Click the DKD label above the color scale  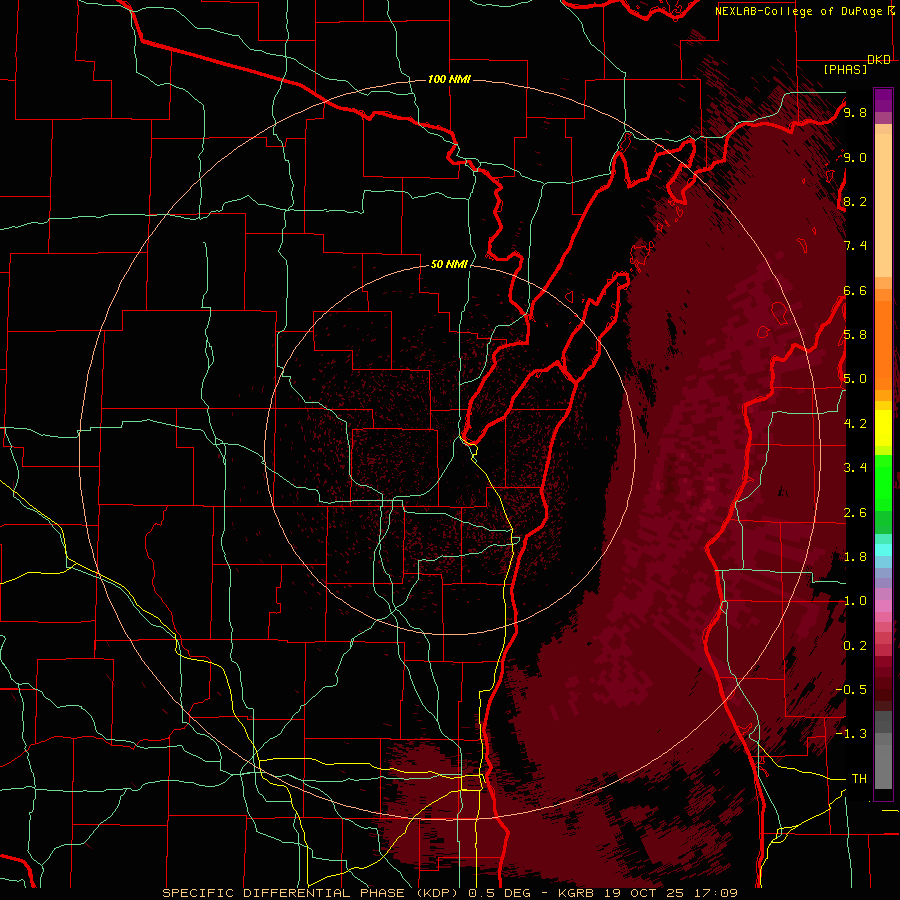879,60
